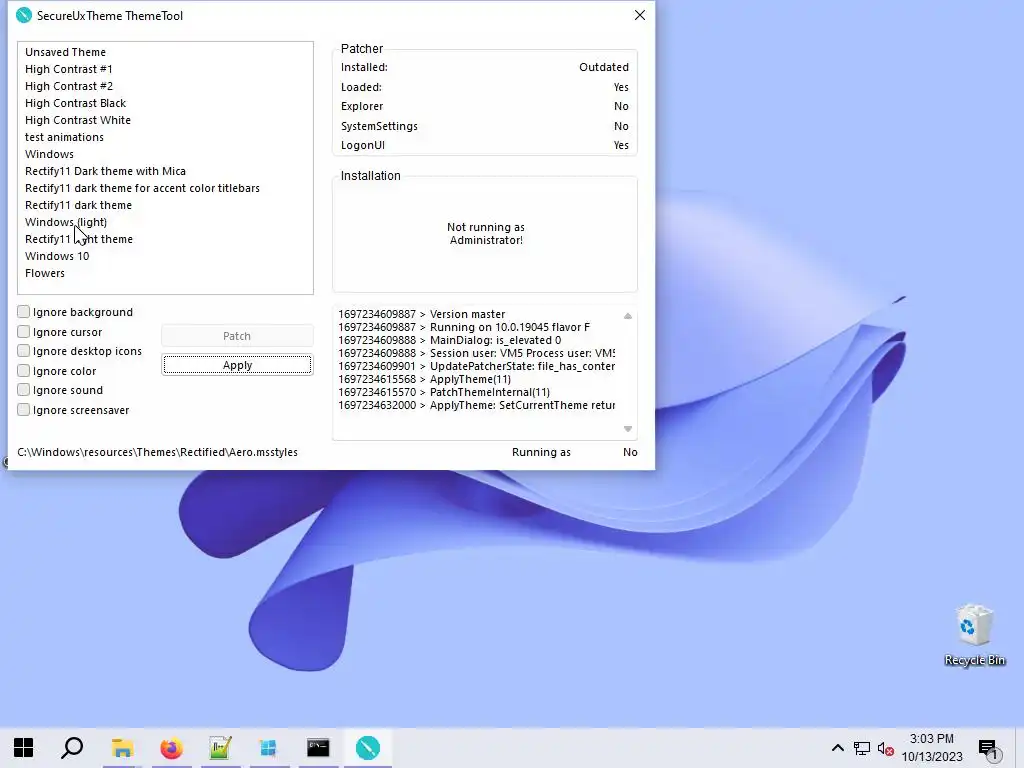This screenshot has height=768, width=1024.
Task: Click the SecureUxTheme taskbar icon
Action: click(x=368, y=748)
